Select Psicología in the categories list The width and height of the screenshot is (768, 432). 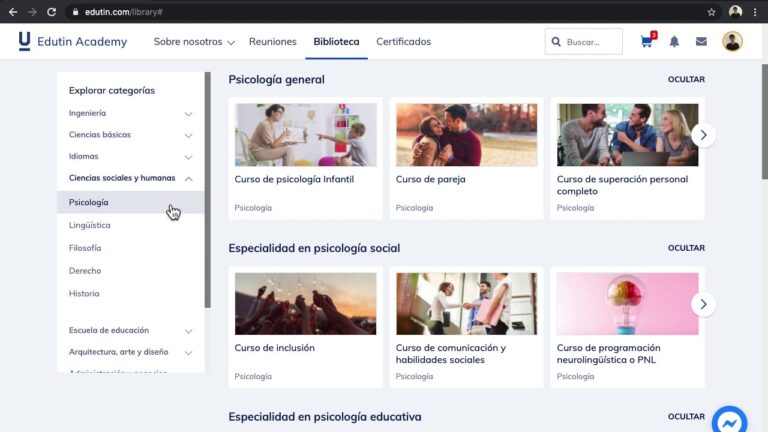(x=130, y=202)
